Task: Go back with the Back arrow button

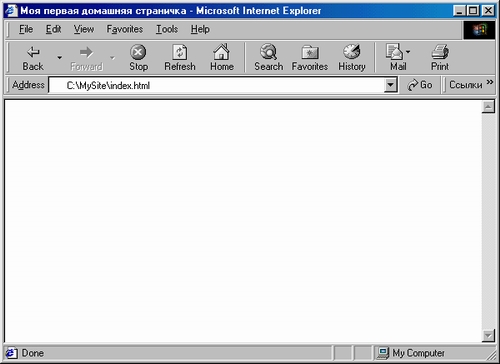Action: pos(33,58)
